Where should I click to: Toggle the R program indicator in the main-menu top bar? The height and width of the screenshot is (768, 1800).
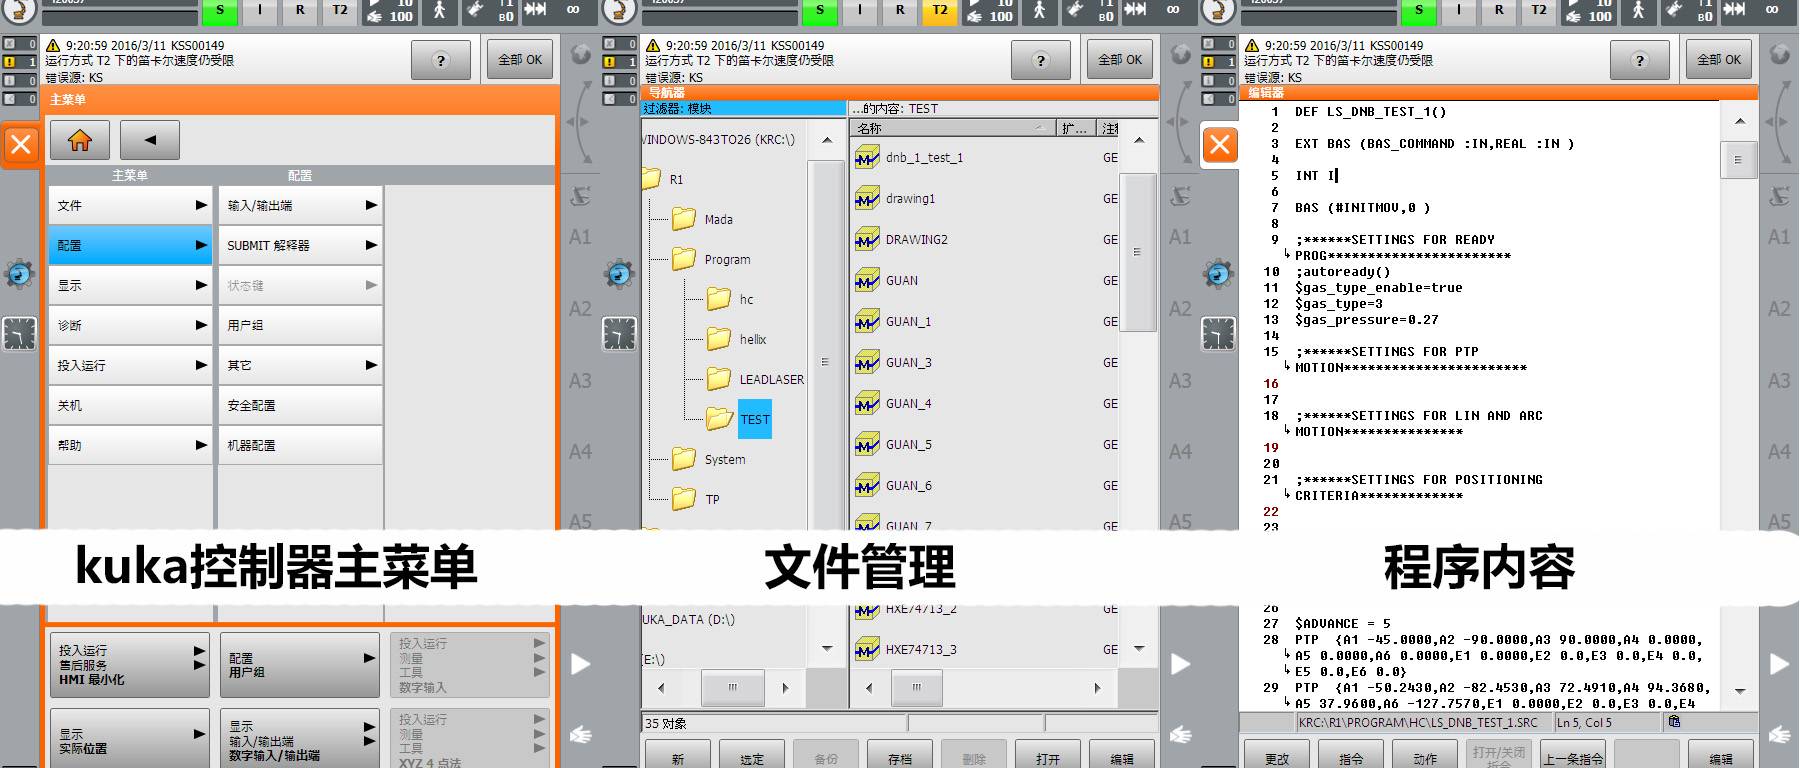tap(300, 11)
